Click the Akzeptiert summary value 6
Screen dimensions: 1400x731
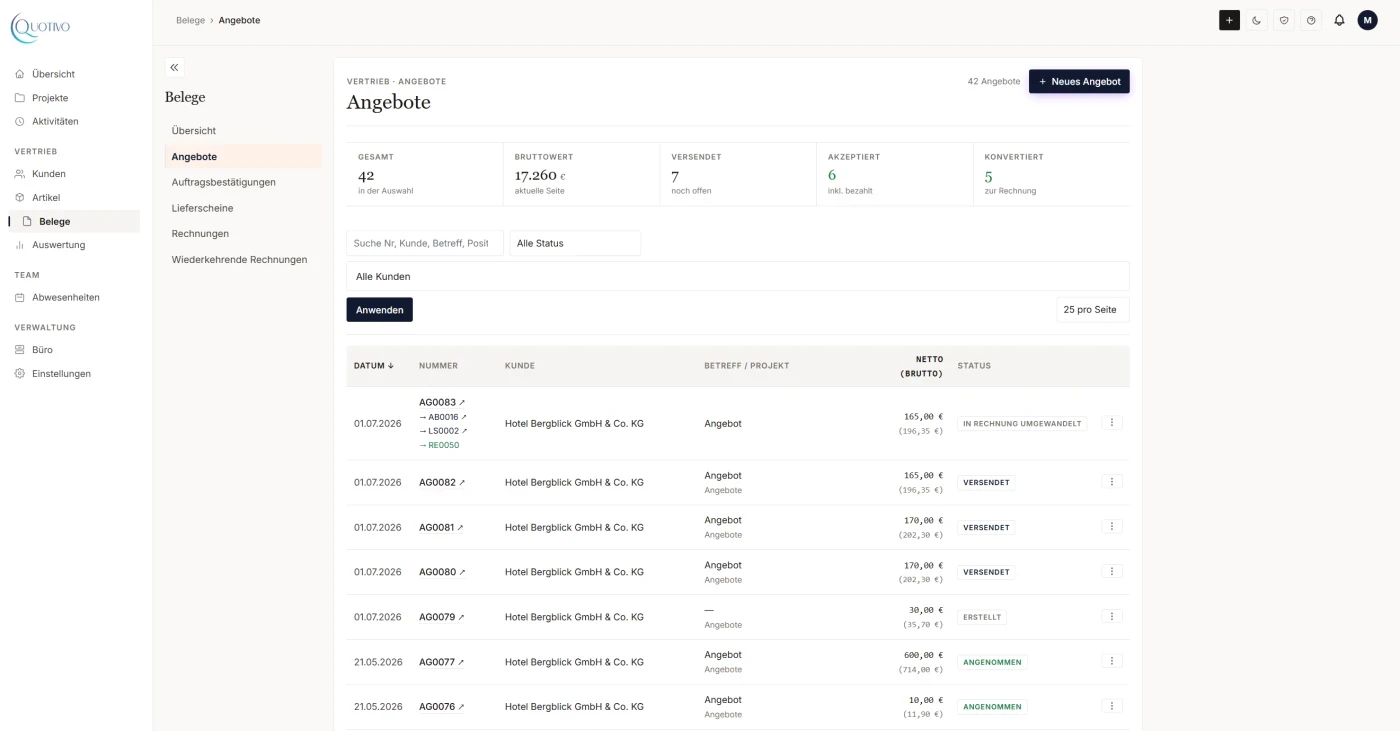pos(832,175)
